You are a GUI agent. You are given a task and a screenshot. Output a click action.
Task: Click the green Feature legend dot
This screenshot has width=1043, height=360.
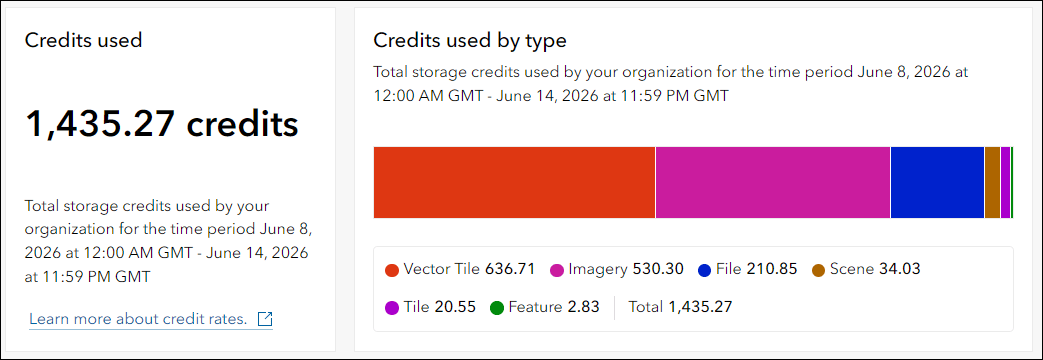pos(497,308)
